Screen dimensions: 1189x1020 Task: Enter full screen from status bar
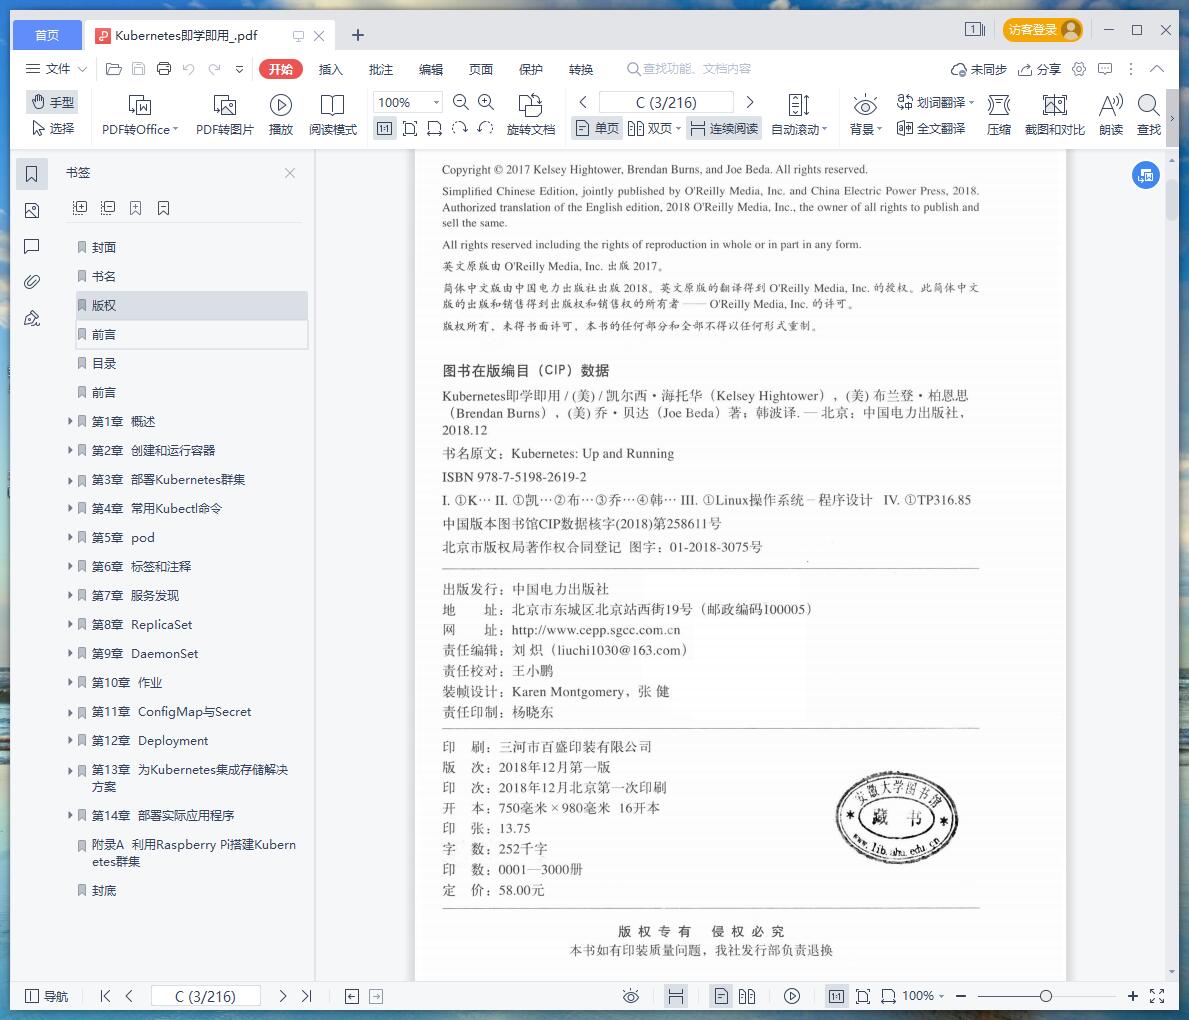point(1157,996)
